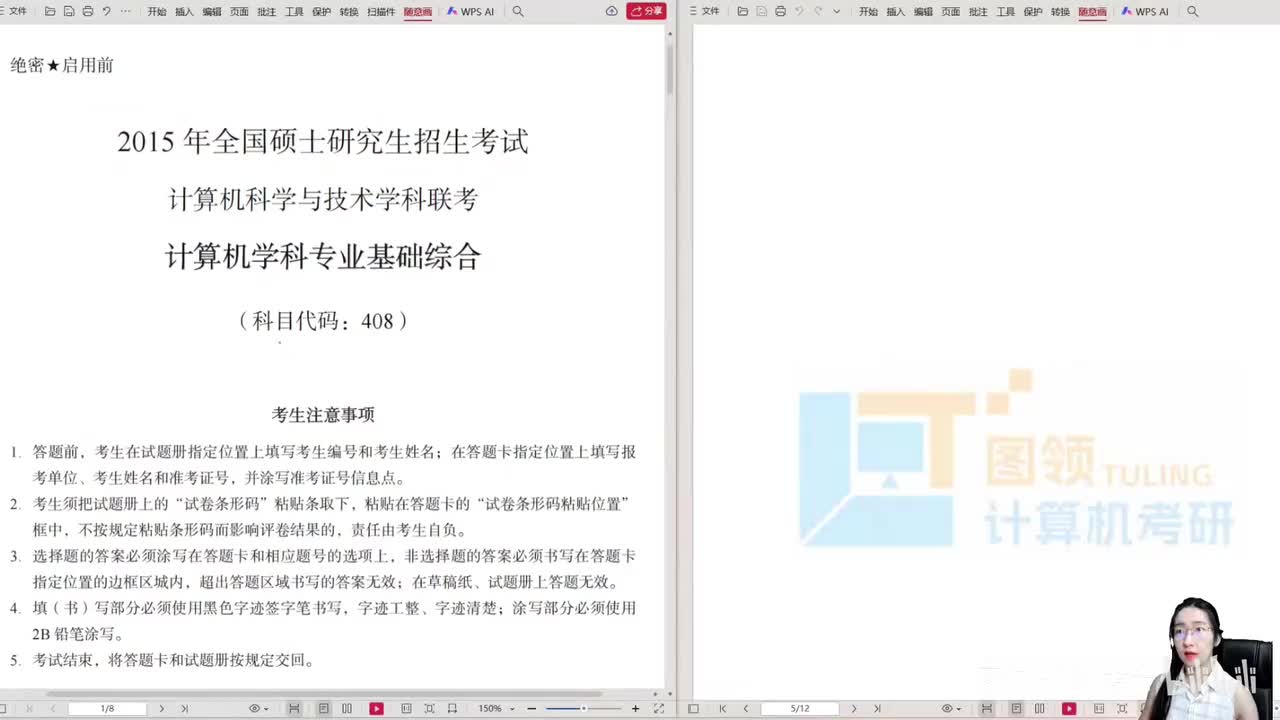Jump to last page in left window
This screenshot has width=1280, height=720.
click(184, 708)
